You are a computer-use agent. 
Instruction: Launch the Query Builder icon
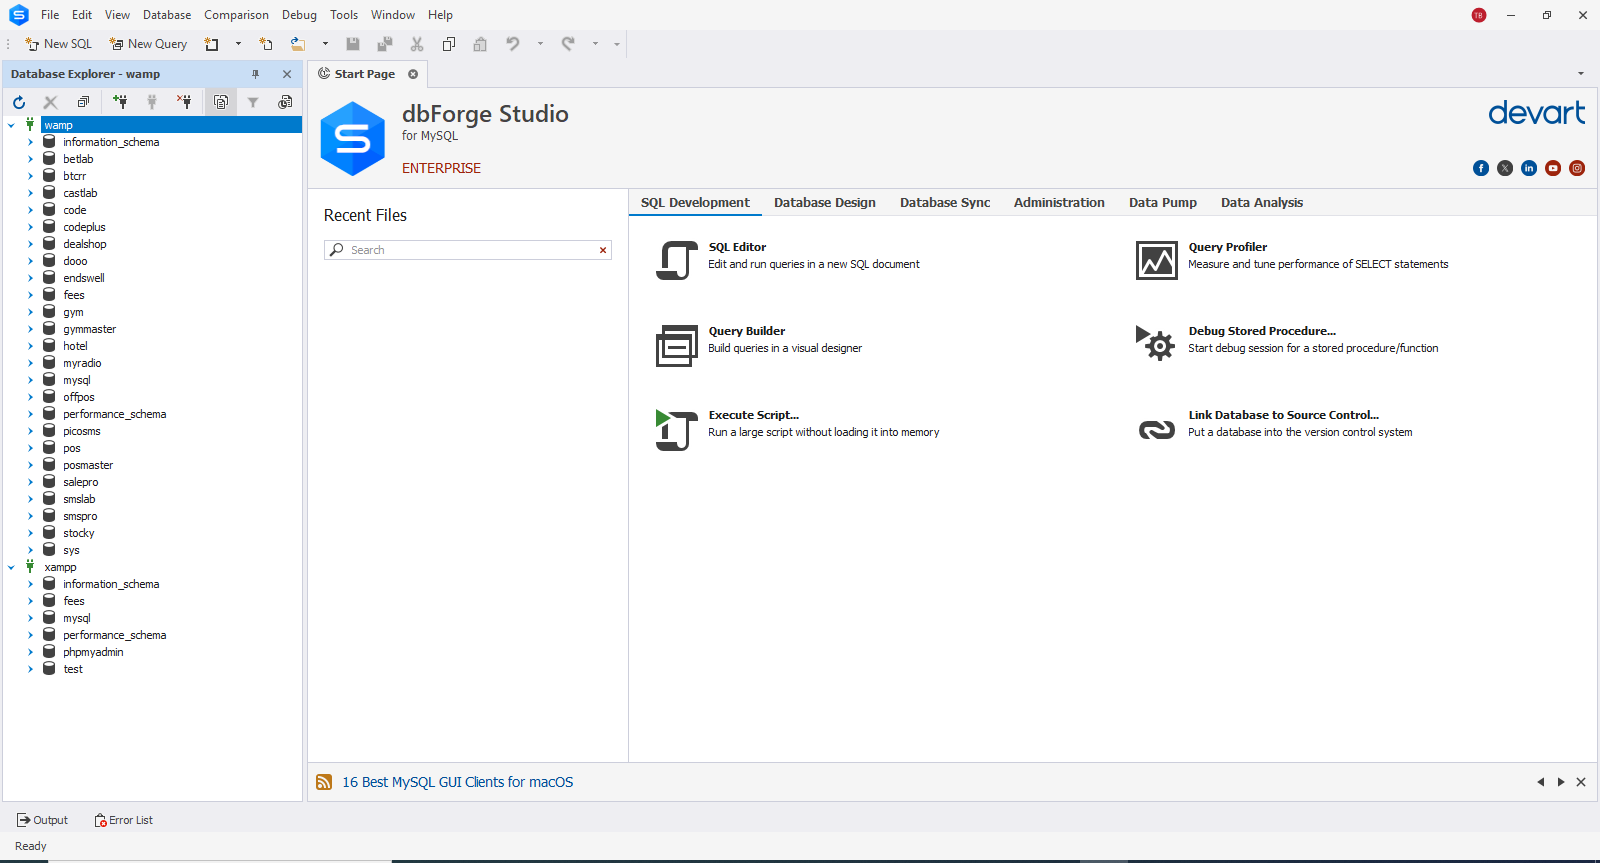pos(676,346)
